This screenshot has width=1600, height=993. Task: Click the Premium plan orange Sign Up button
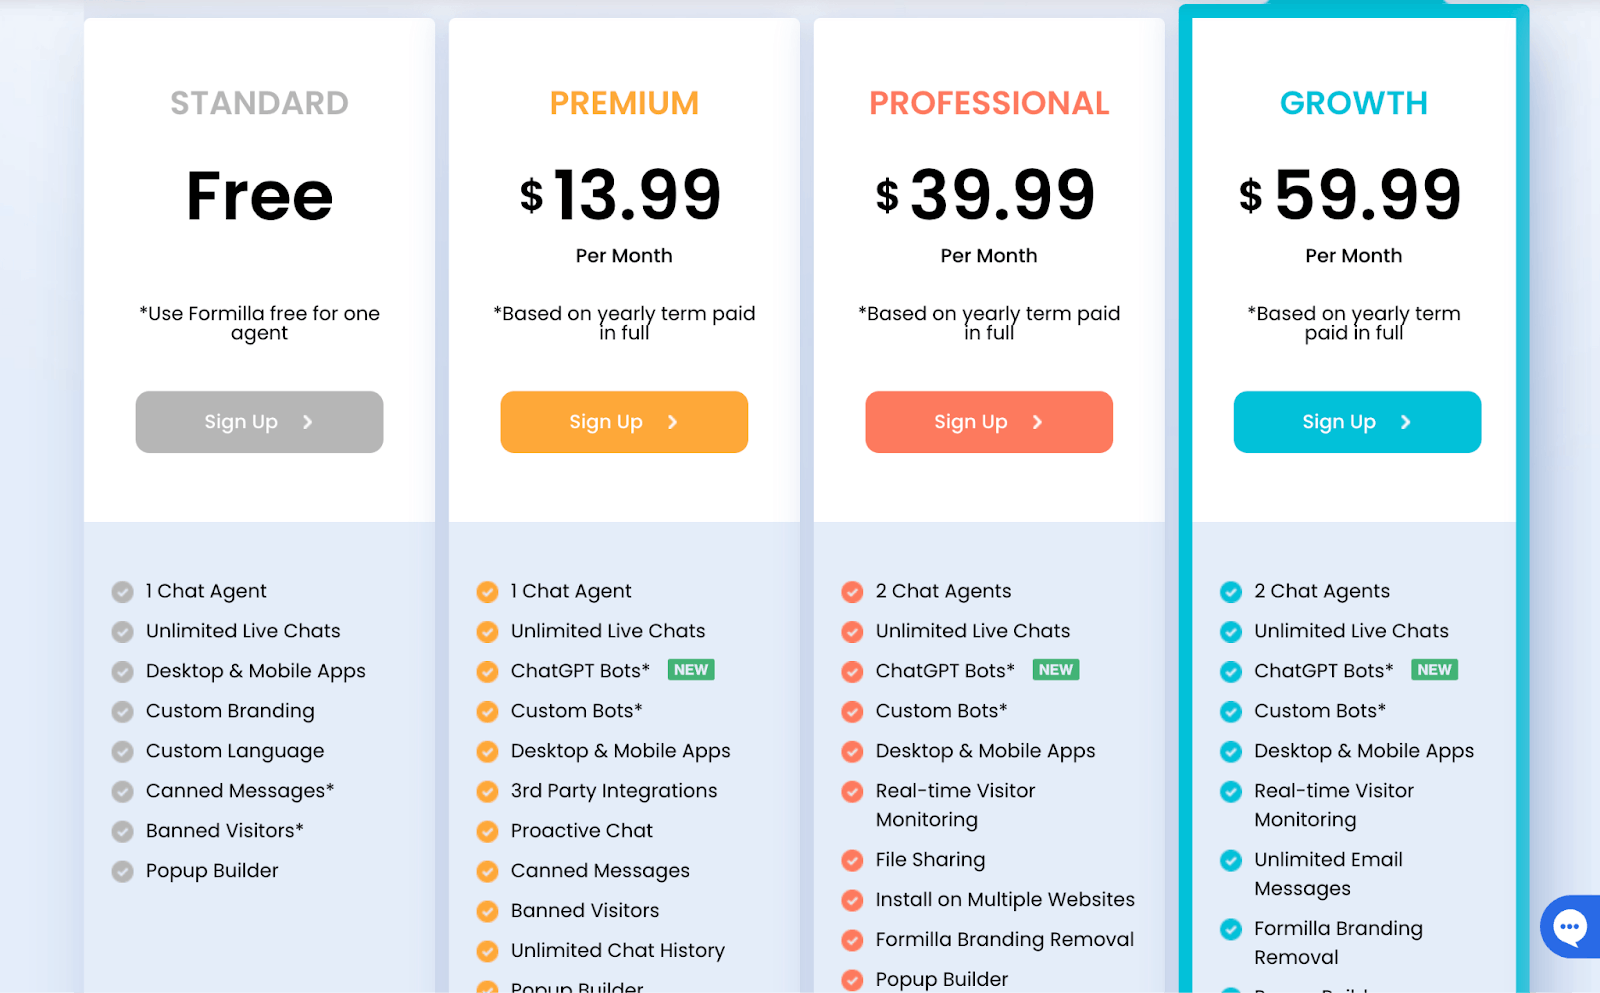(624, 422)
